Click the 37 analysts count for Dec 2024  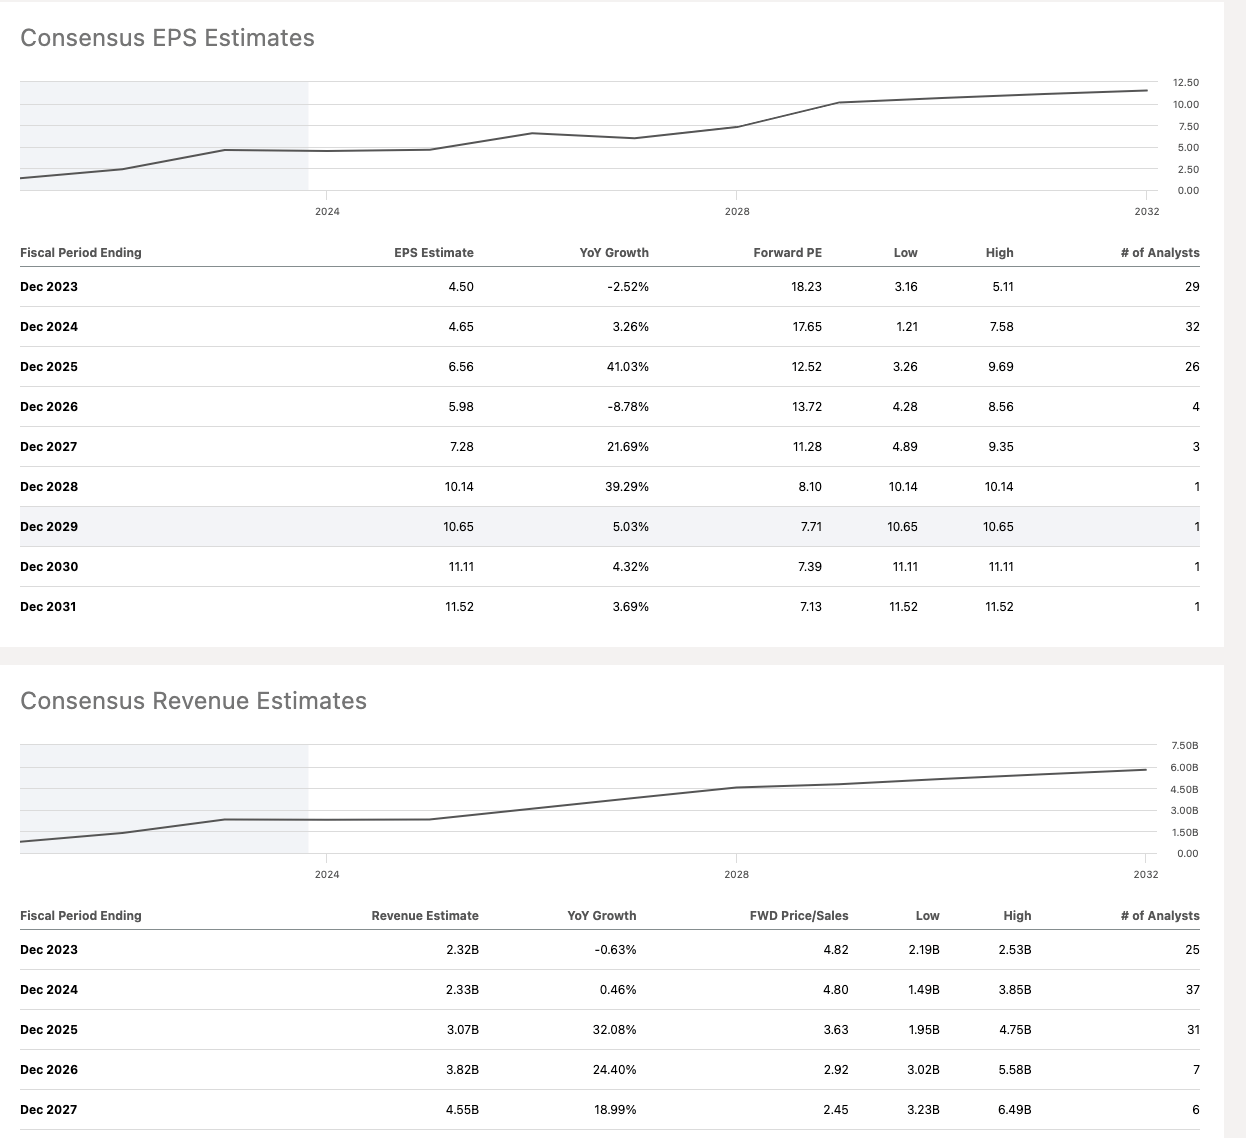(x=1192, y=990)
